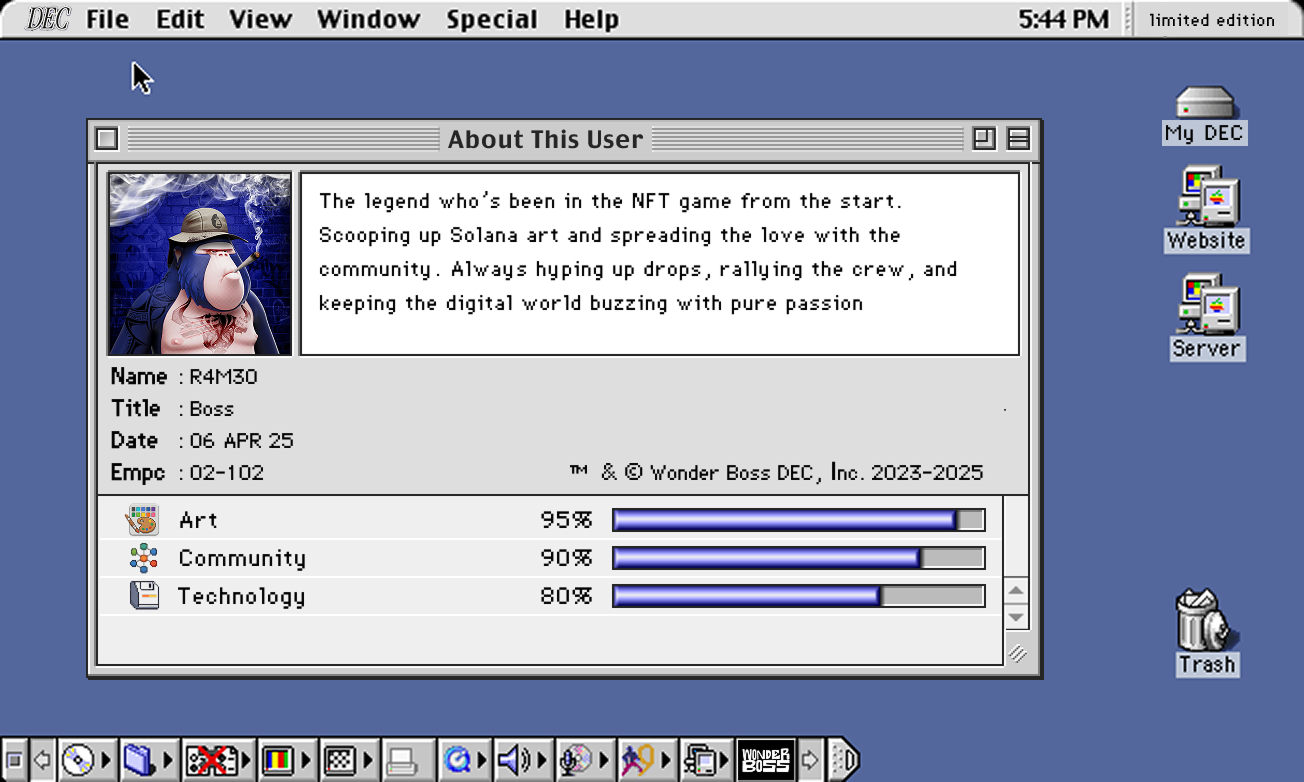Toggle windowshade collapse box on About This User
Screen dimensions: 1304x782
click(x=1018, y=139)
